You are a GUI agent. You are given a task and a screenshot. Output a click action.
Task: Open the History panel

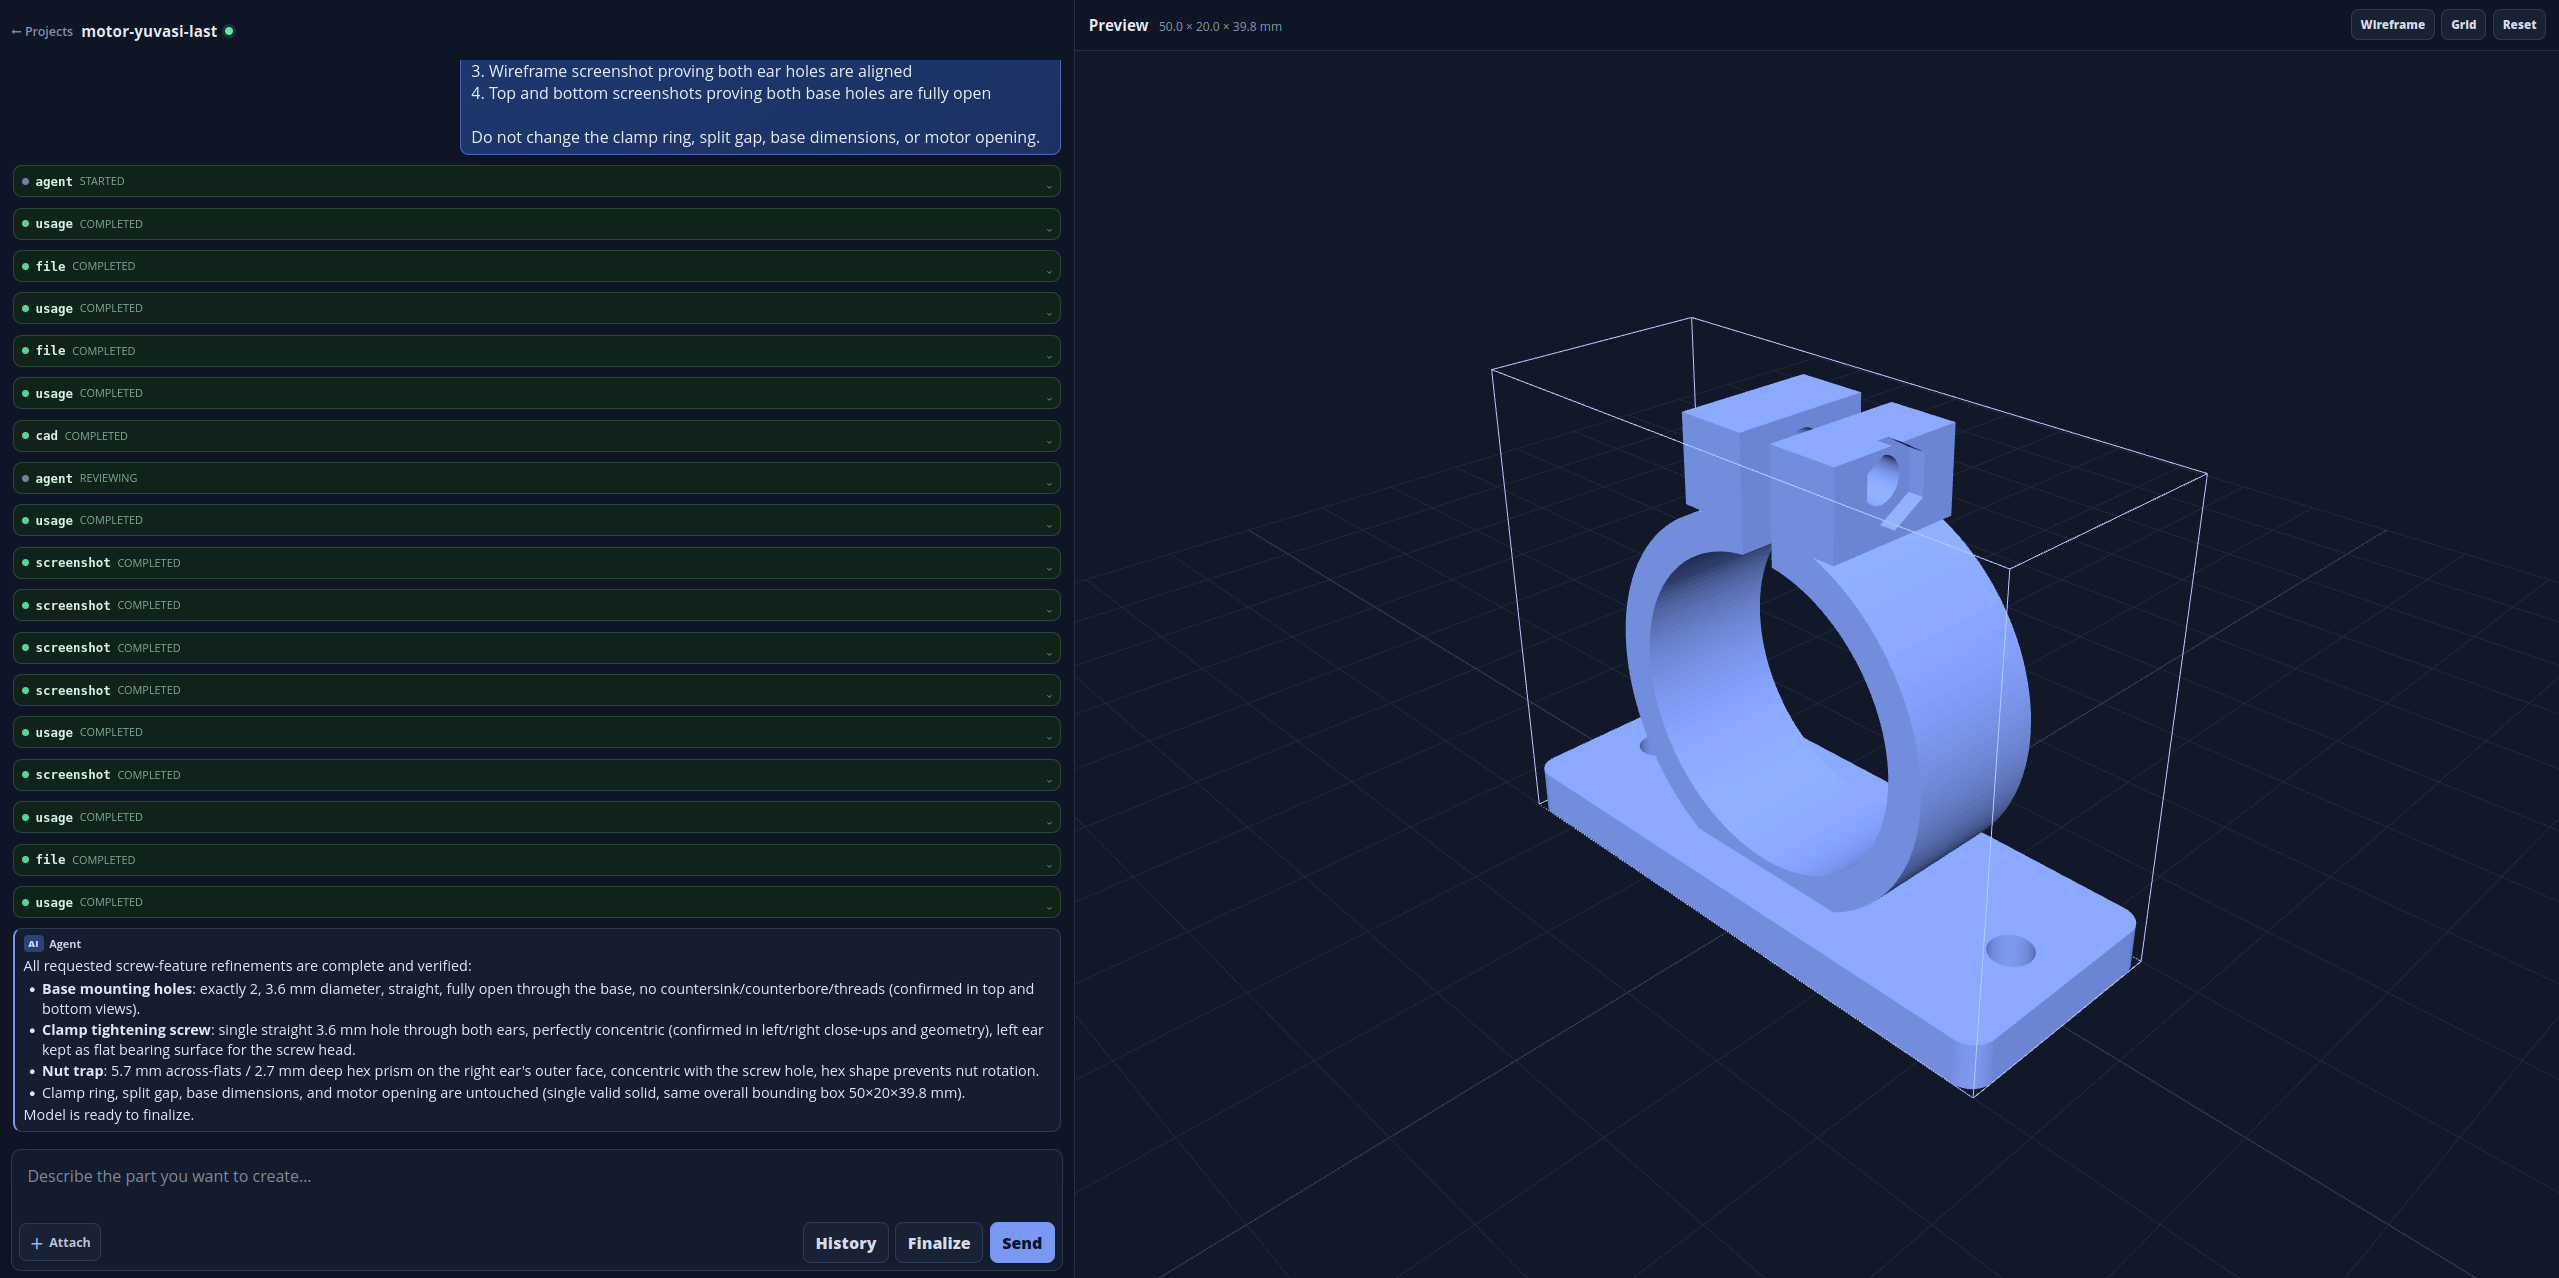[x=845, y=1243]
